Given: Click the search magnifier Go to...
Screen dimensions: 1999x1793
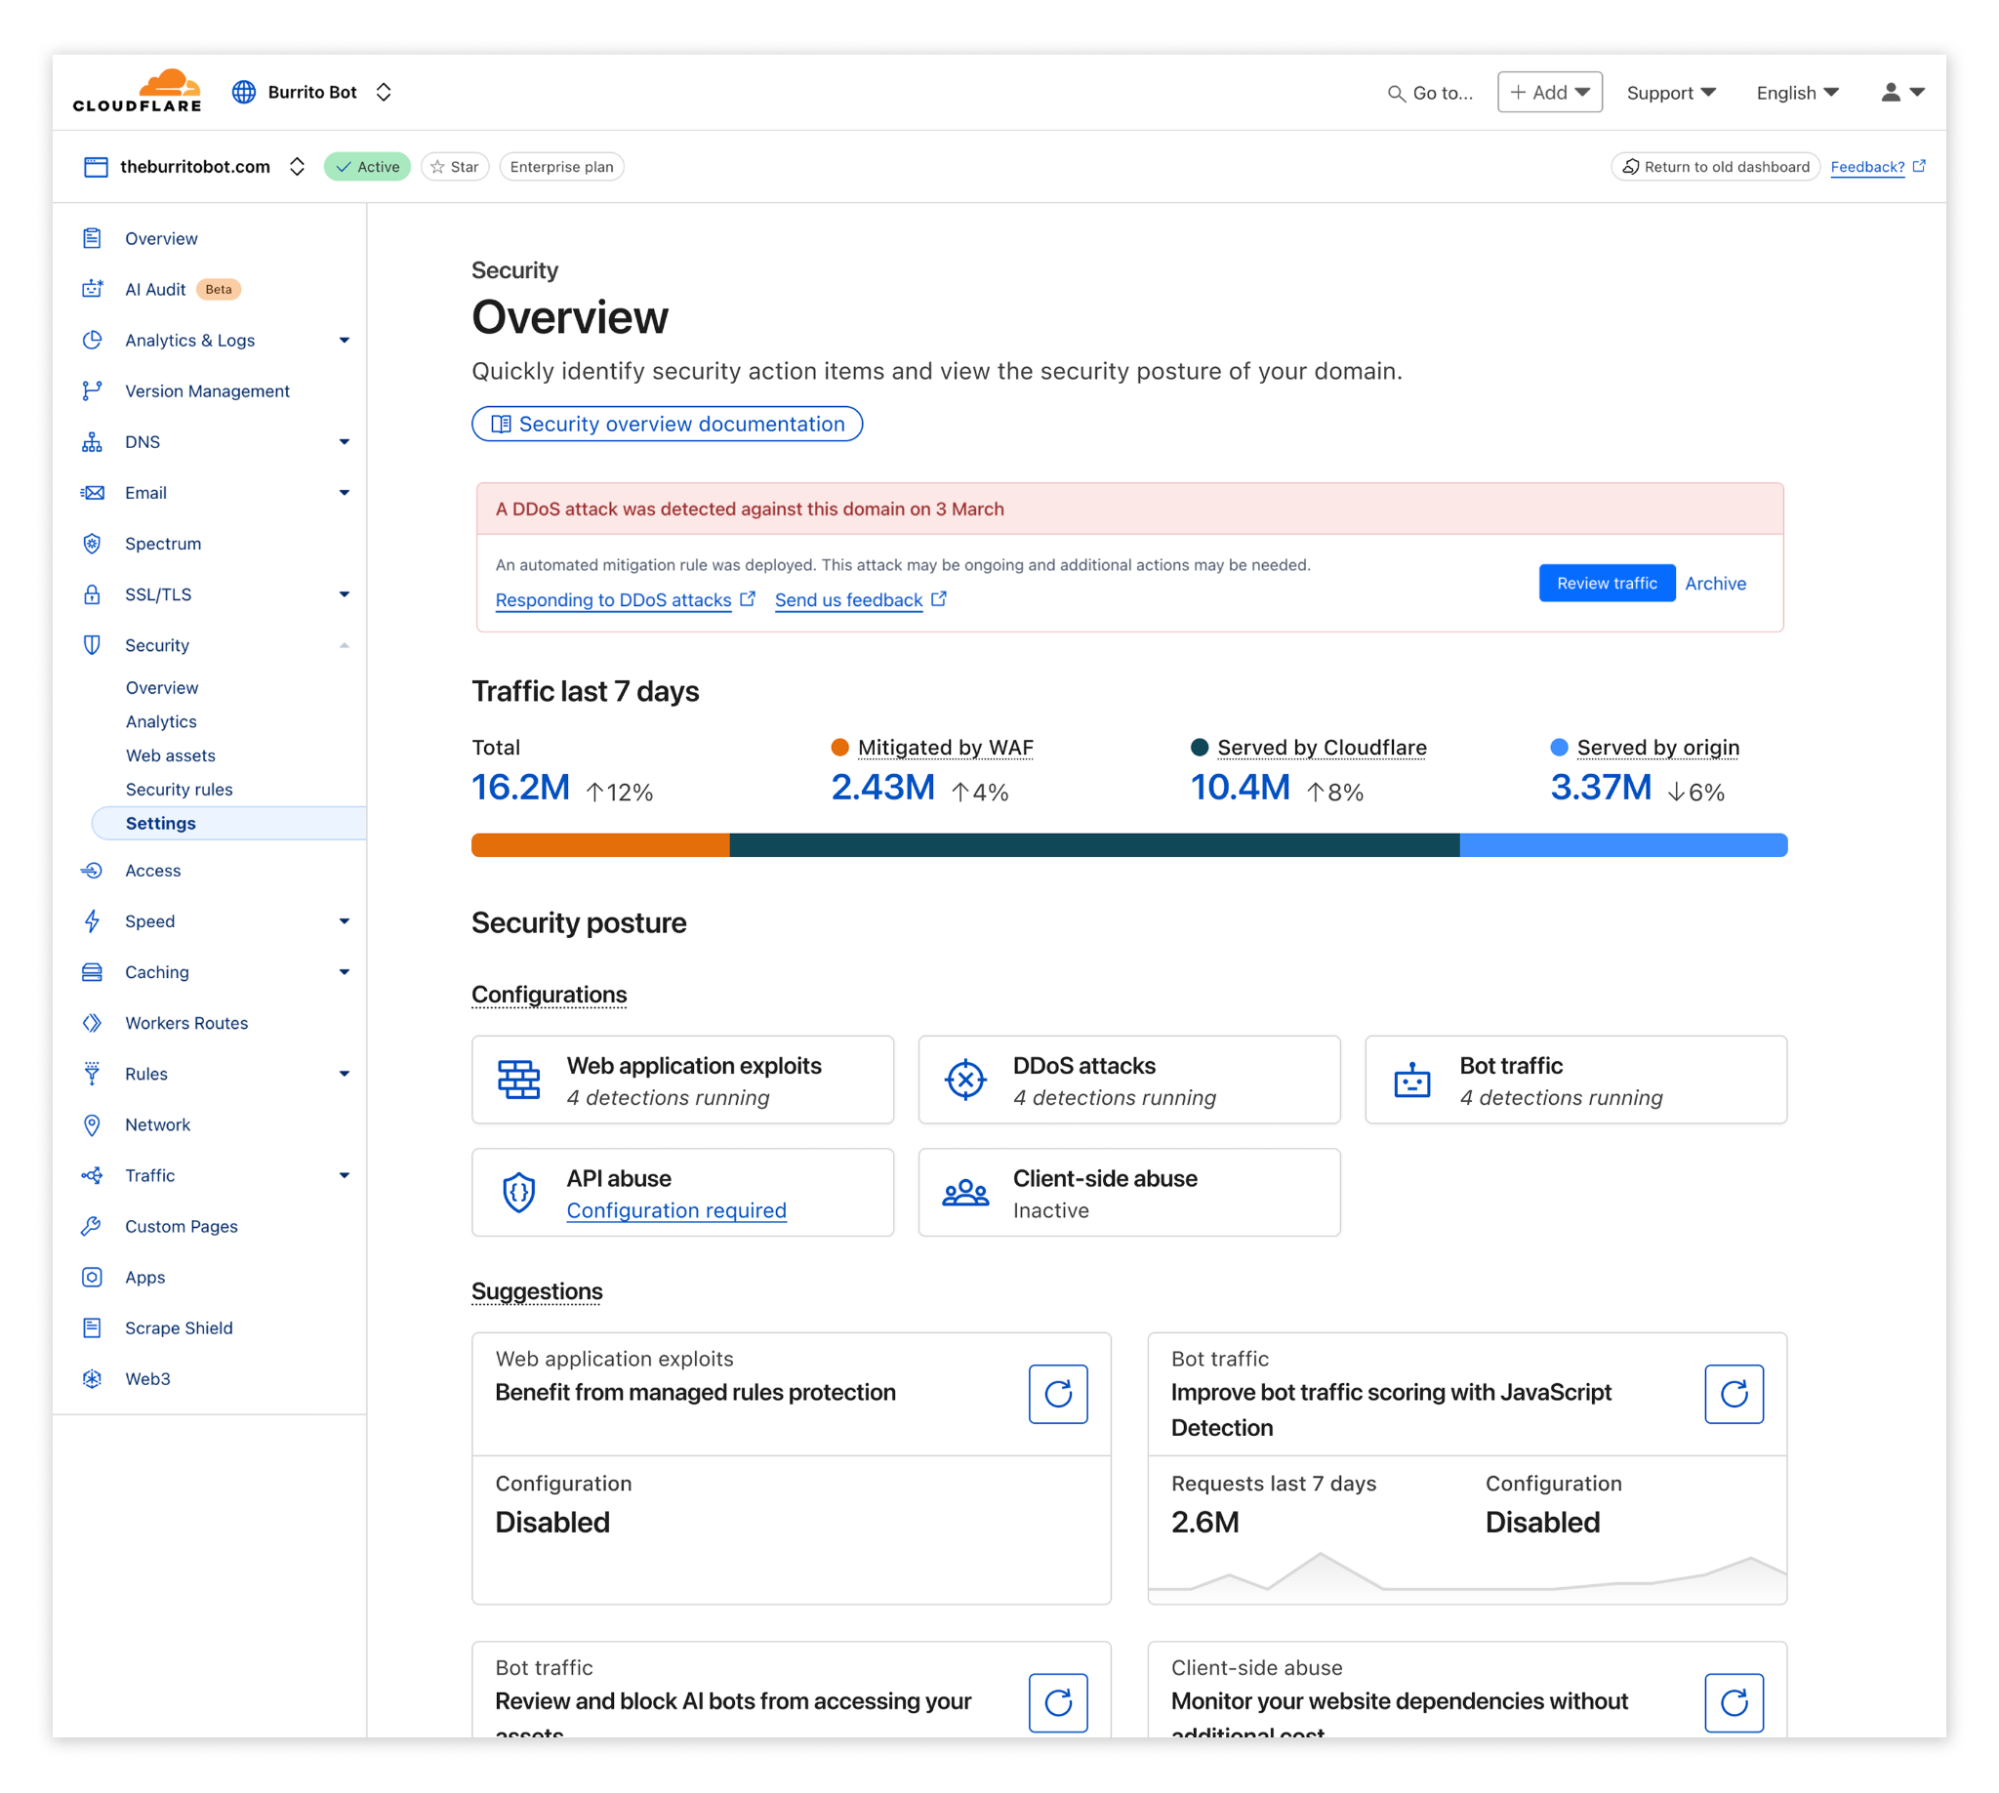Looking at the screenshot, I should pos(1397,93).
